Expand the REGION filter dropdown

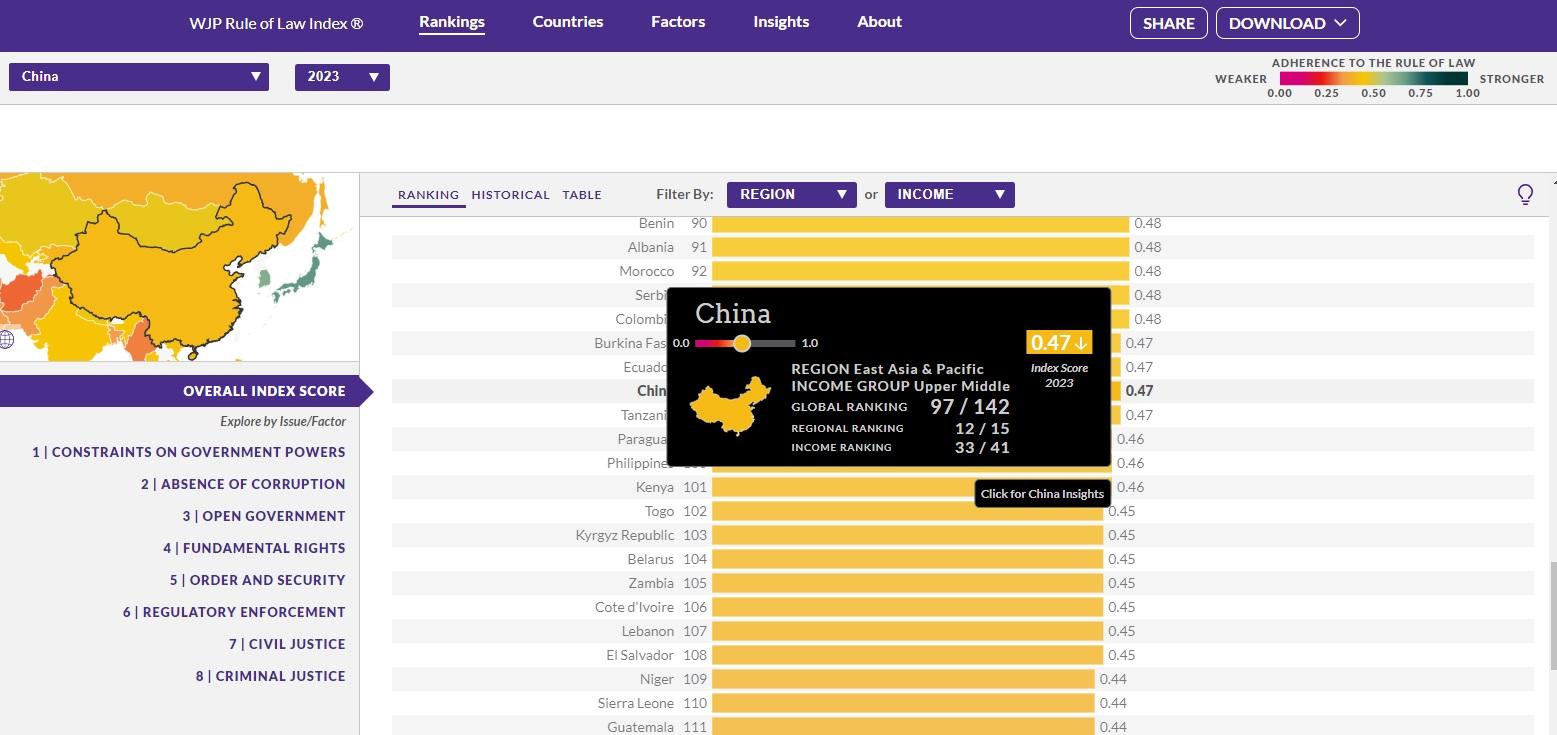point(791,195)
